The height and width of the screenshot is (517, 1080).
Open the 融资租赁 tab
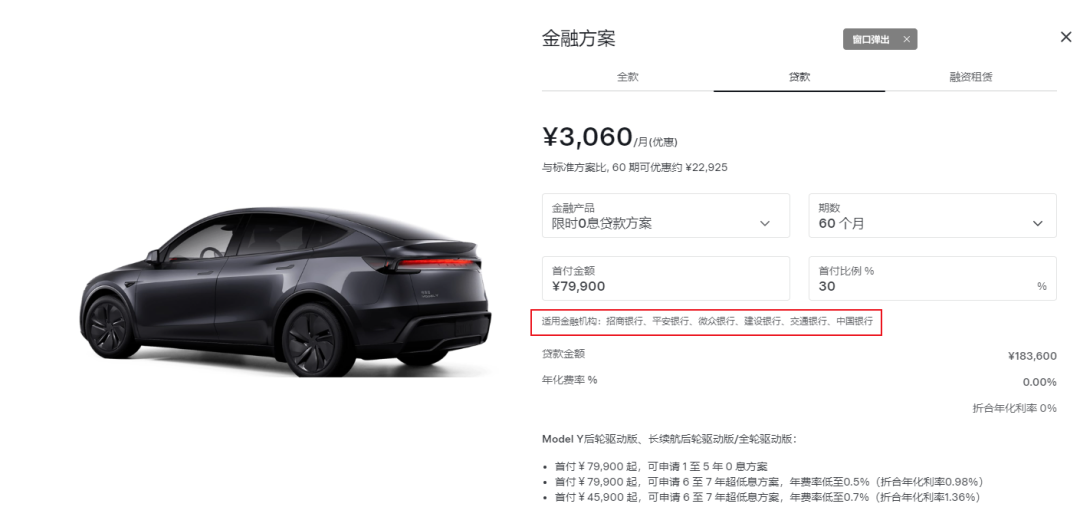point(970,76)
